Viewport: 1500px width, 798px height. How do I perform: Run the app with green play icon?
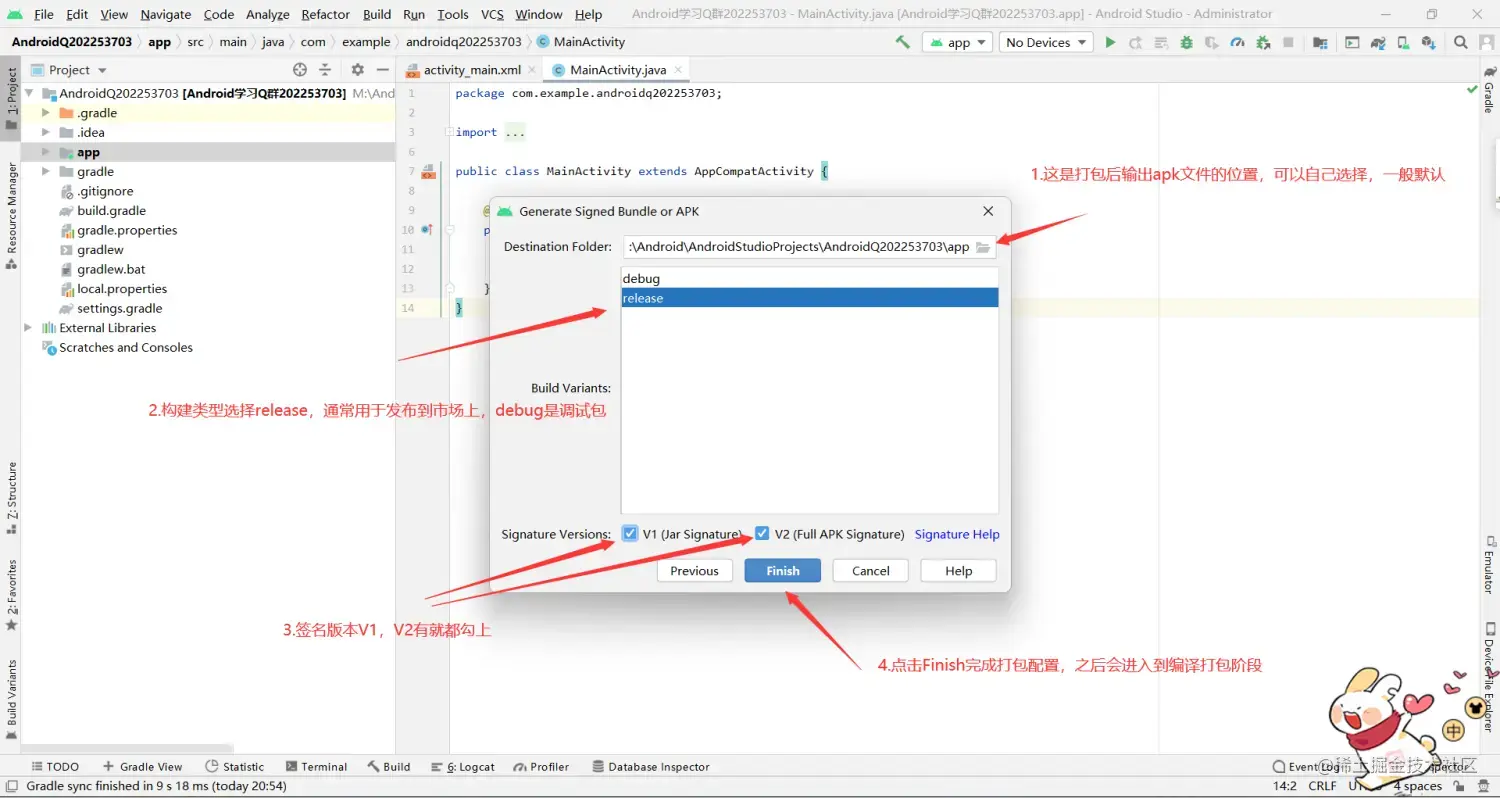tap(1110, 42)
